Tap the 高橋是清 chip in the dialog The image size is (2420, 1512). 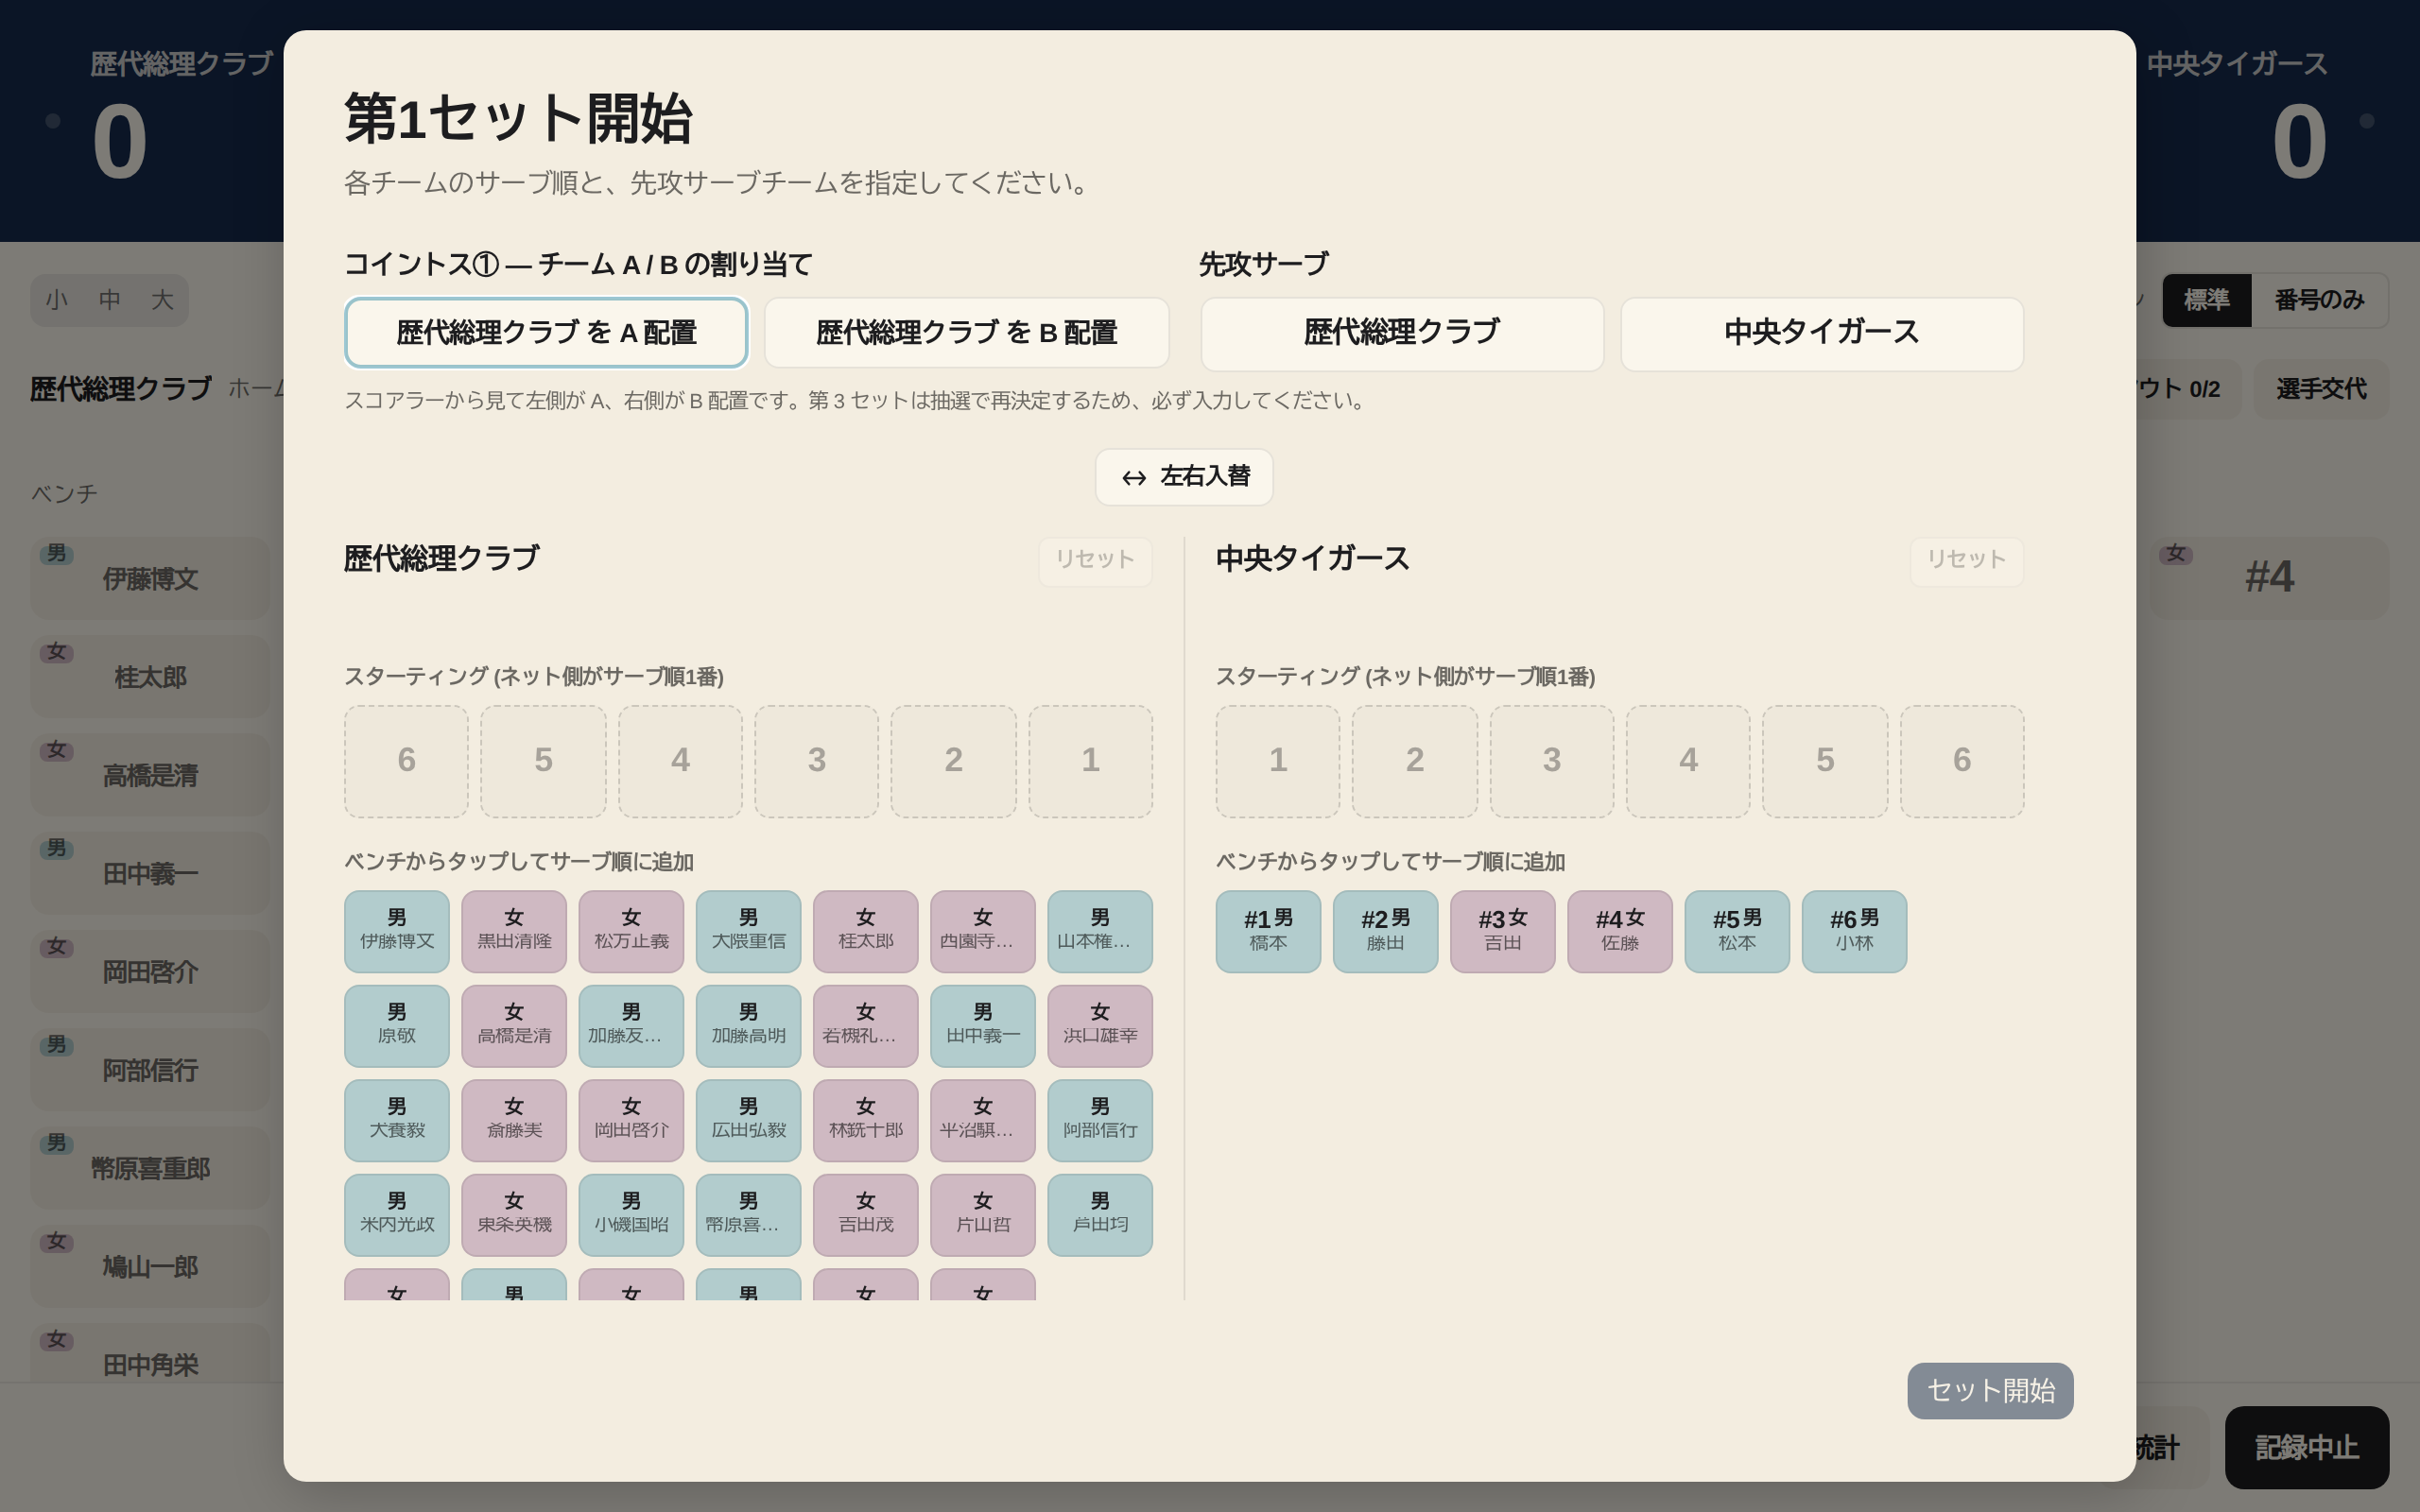click(x=514, y=1026)
